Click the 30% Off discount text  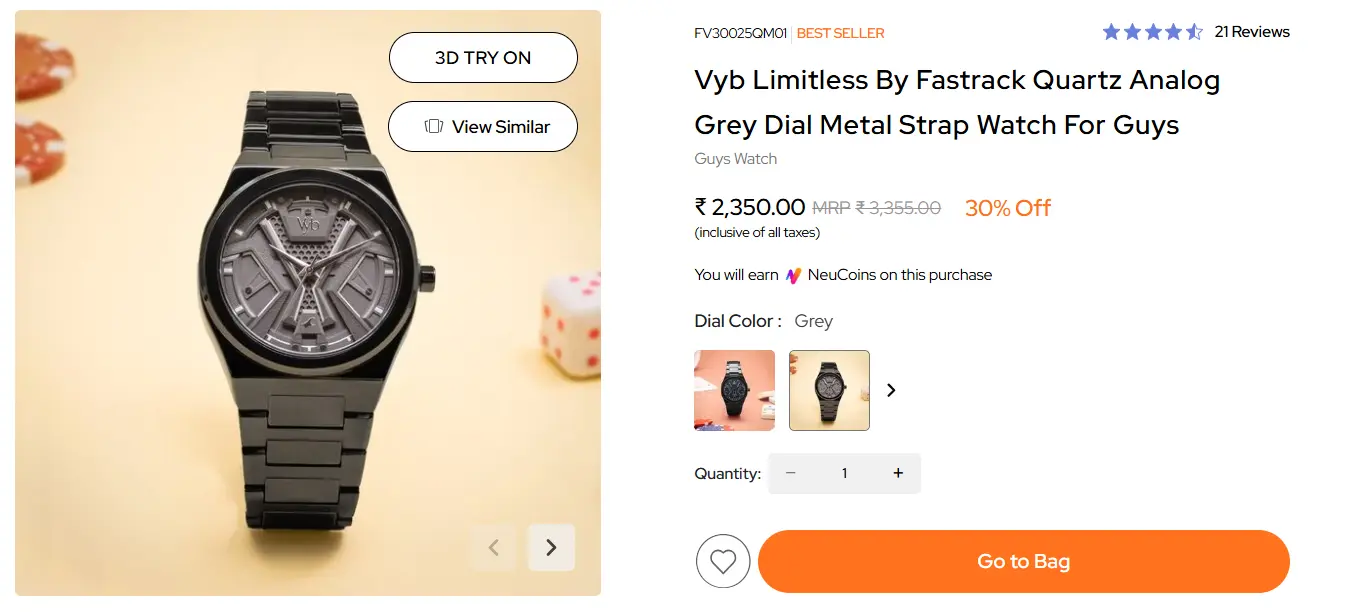1007,208
